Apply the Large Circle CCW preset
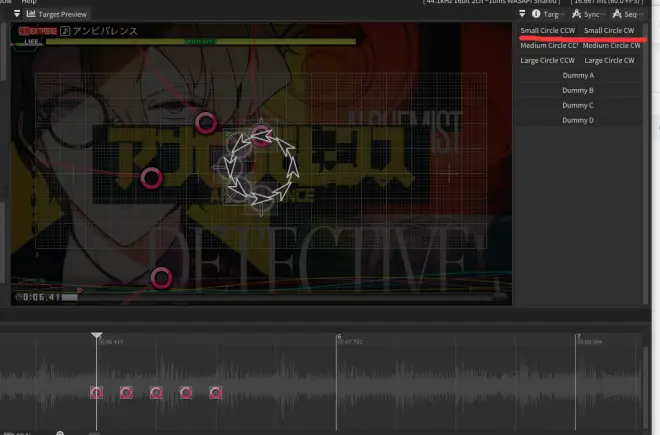The image size is (660, 435). point(547,61)
